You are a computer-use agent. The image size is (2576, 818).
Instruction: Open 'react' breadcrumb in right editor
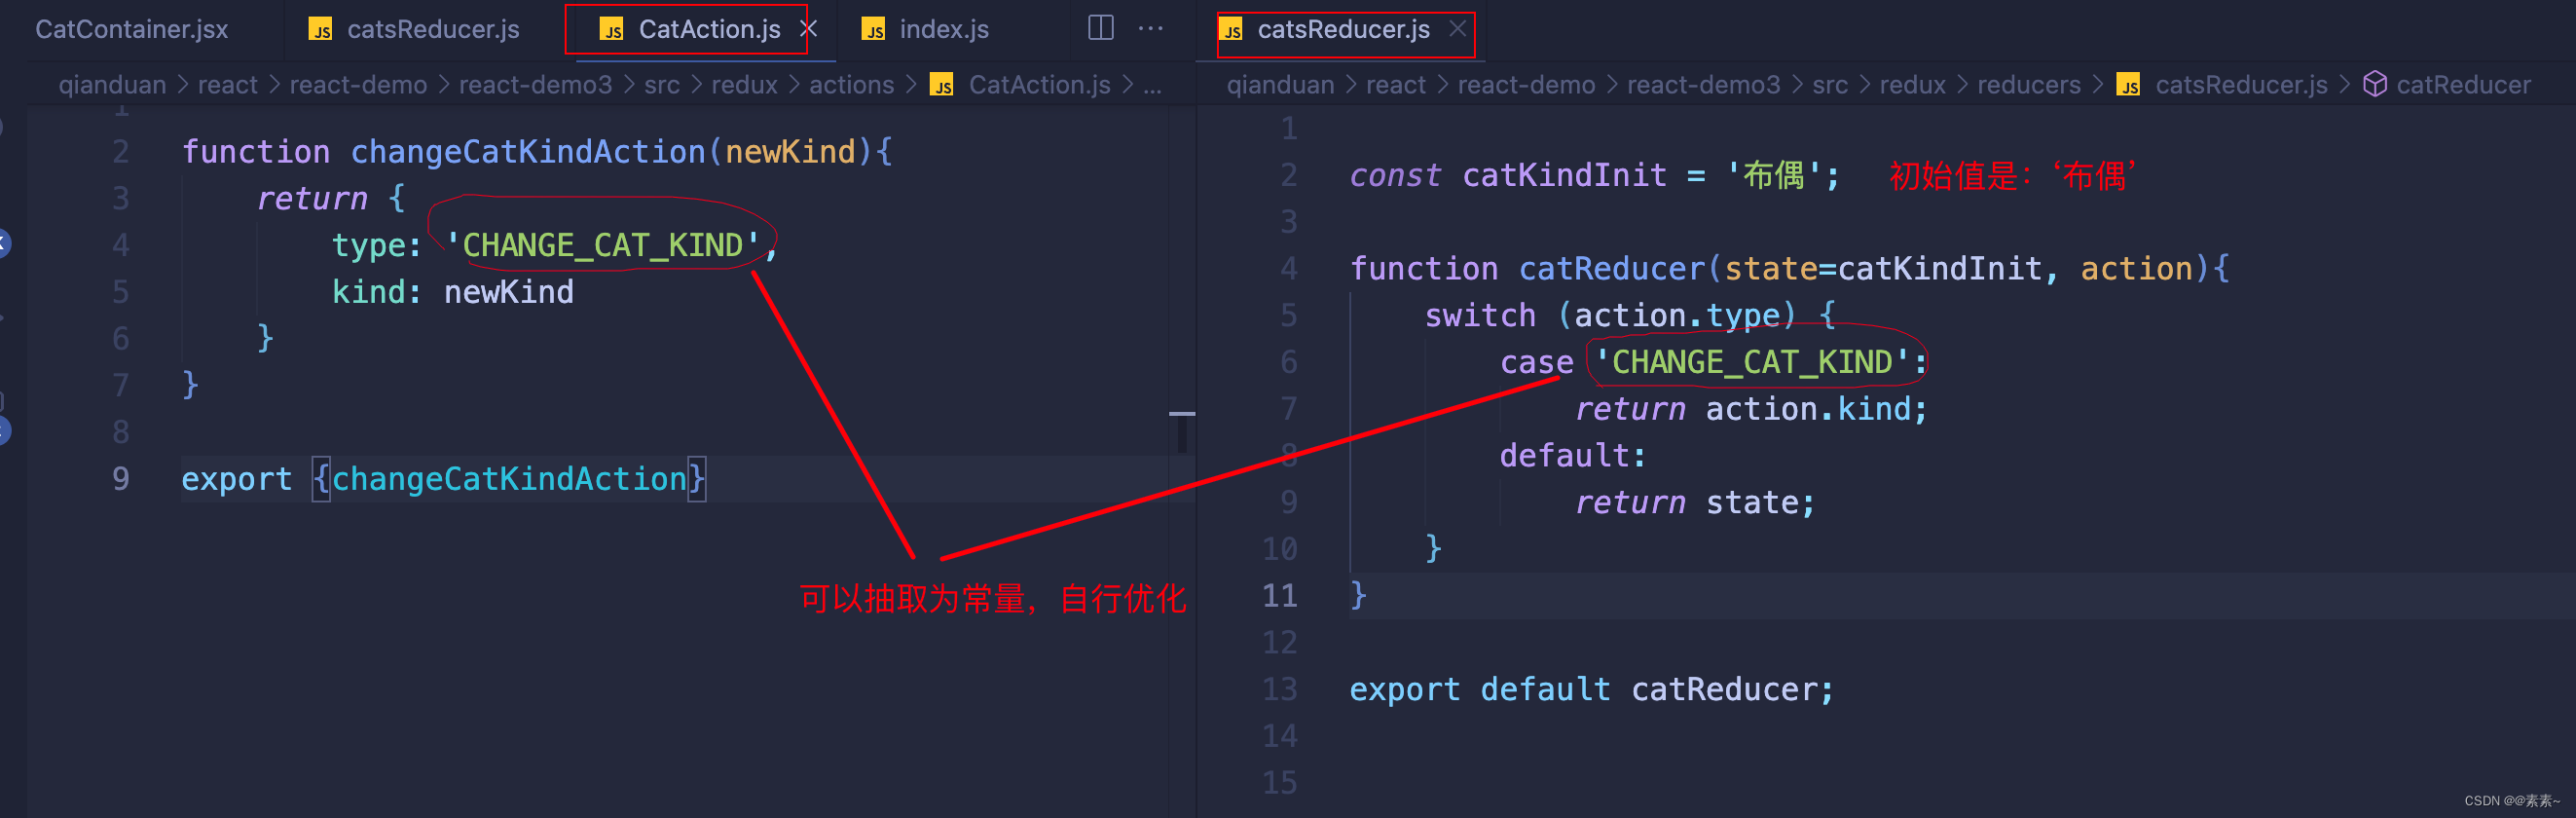coord(1395,84)
